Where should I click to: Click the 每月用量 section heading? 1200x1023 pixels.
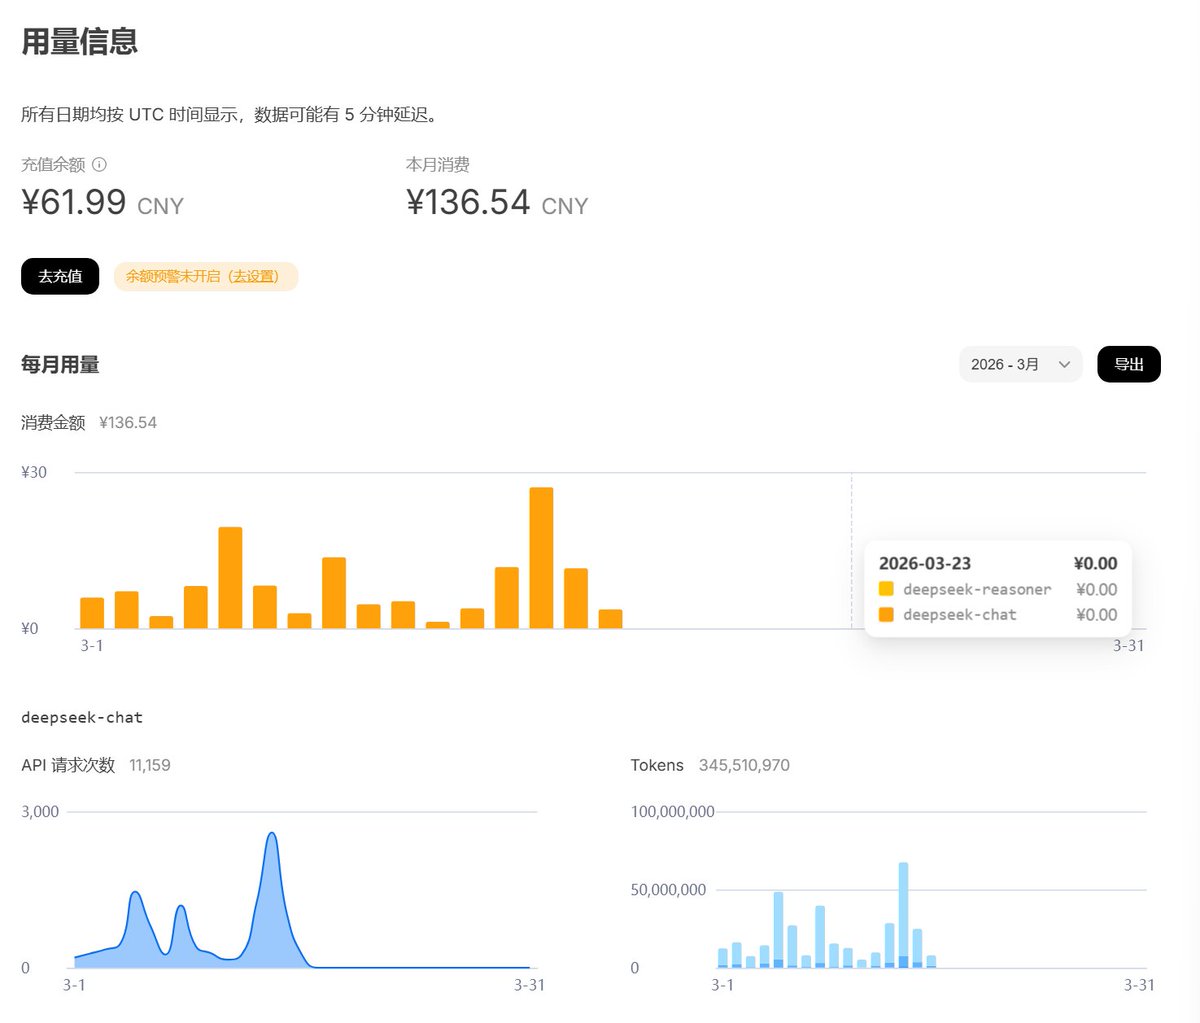60,365
